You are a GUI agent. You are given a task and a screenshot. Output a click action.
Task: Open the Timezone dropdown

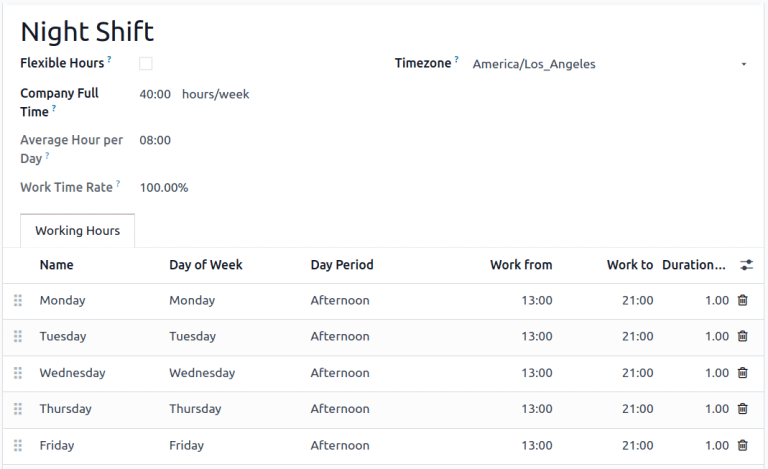coord(610,64)
